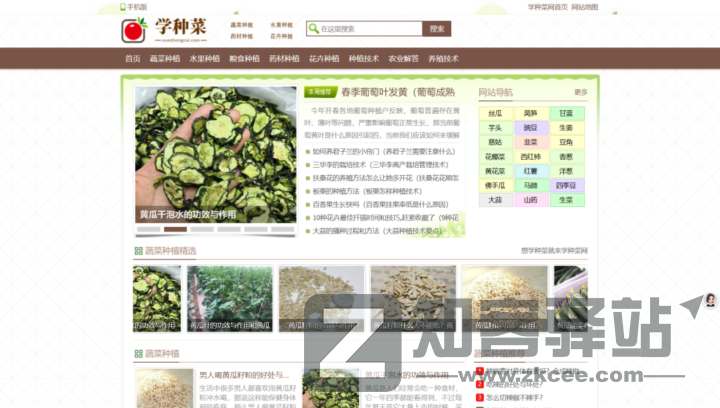Viewport: 720px width, 408px height.
Task: Open the 首页 navigation menu item
Action: pyautogui.click(x=133, y=59)
